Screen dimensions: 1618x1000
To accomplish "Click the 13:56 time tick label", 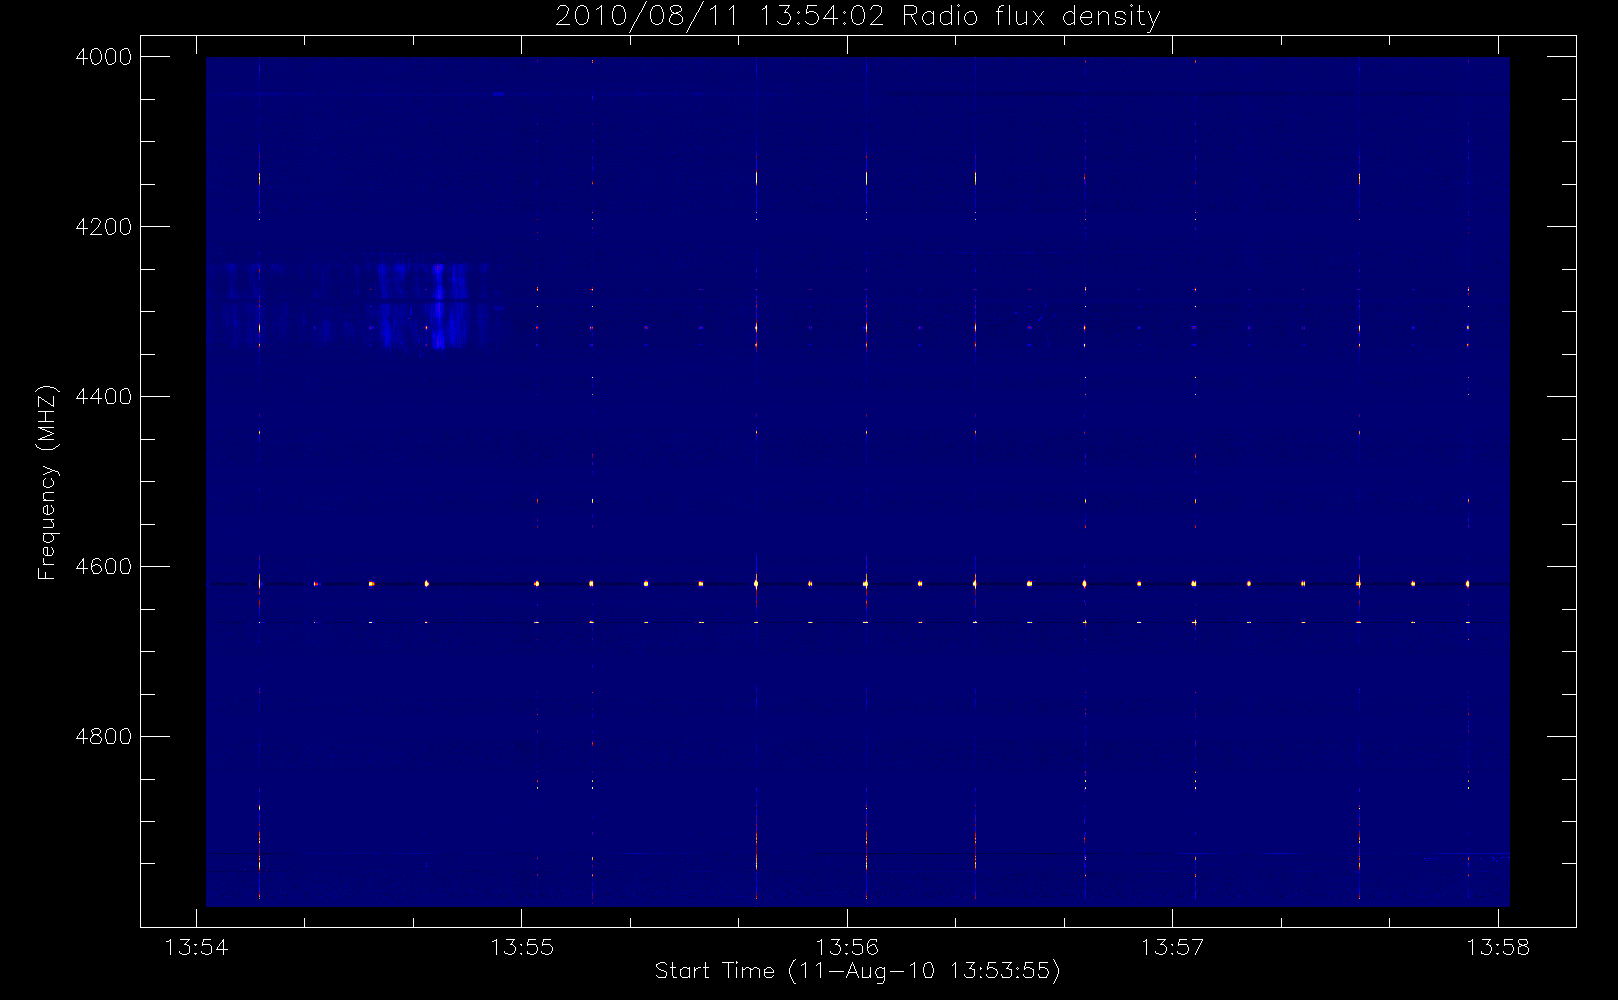I will [847, 947].
